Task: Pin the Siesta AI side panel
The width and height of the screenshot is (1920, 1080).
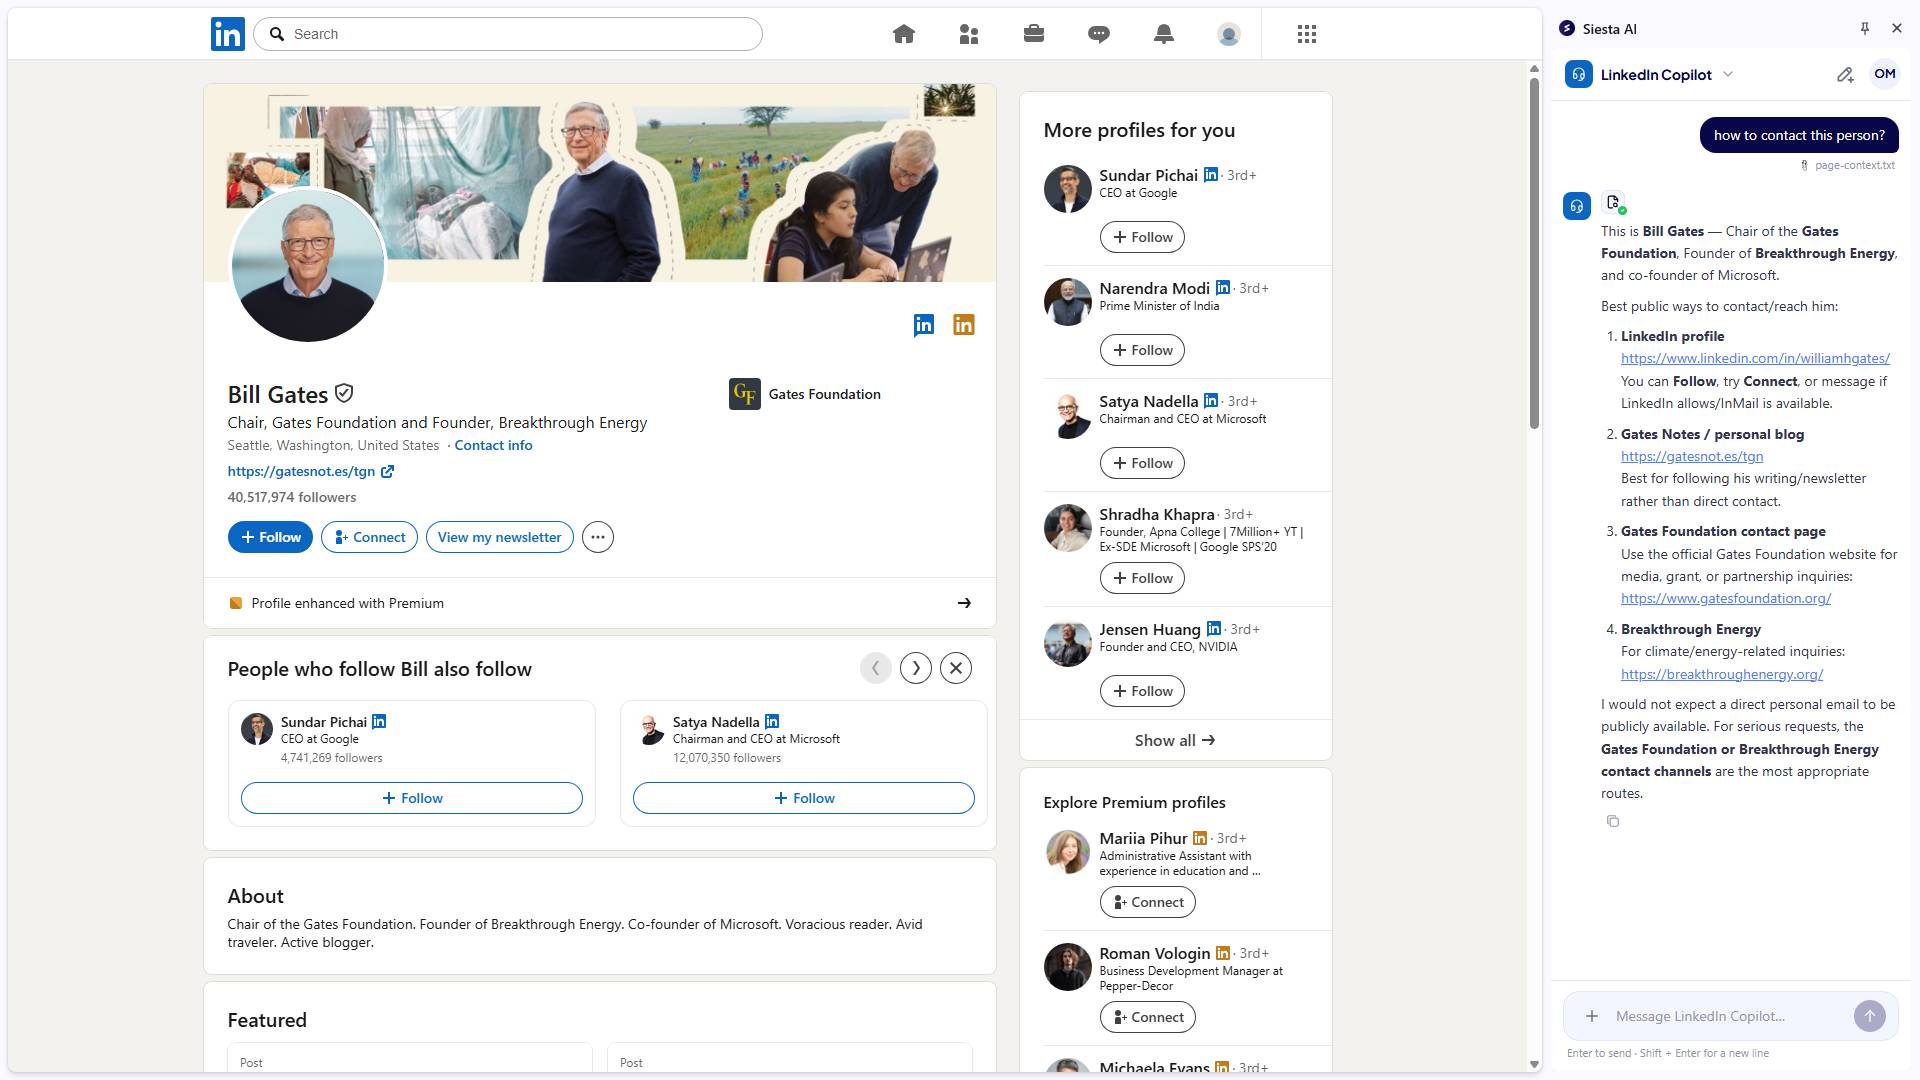Action: coord(1865,28)
